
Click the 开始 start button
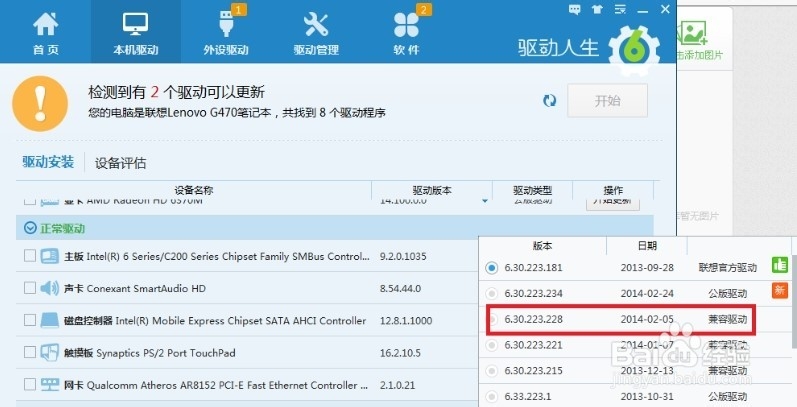click(607, 101)
